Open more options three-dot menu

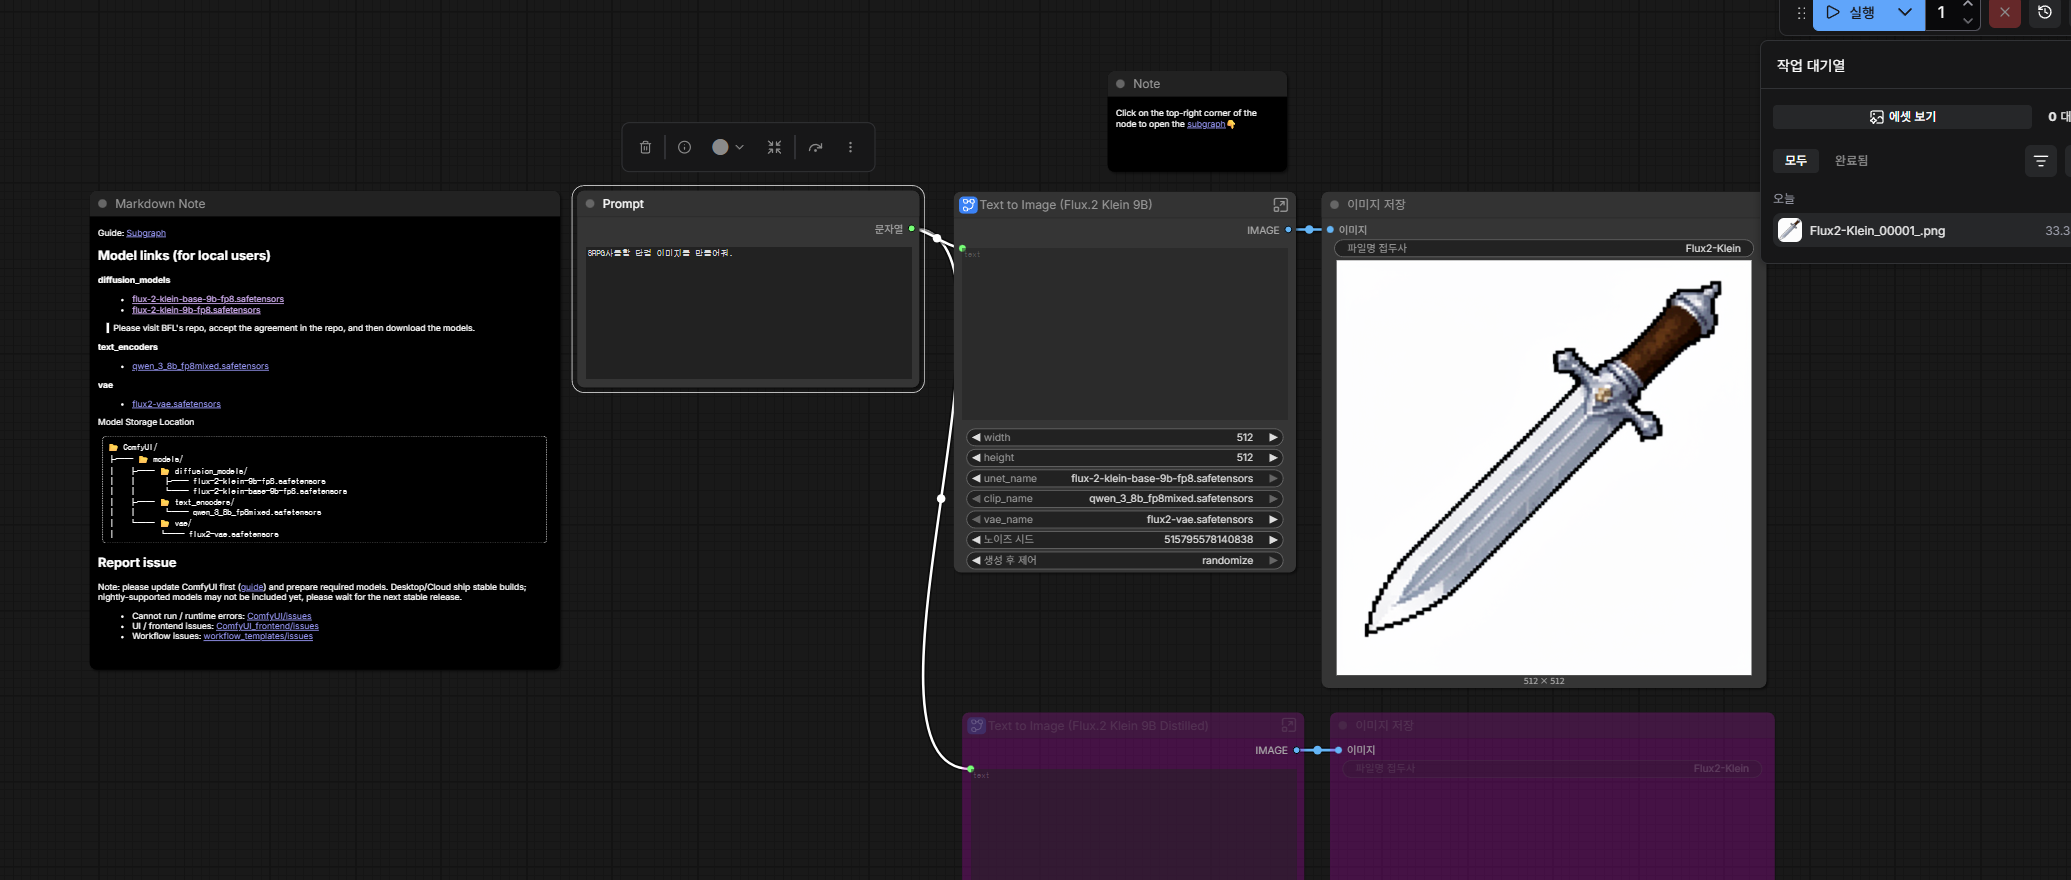click(851, 147)
